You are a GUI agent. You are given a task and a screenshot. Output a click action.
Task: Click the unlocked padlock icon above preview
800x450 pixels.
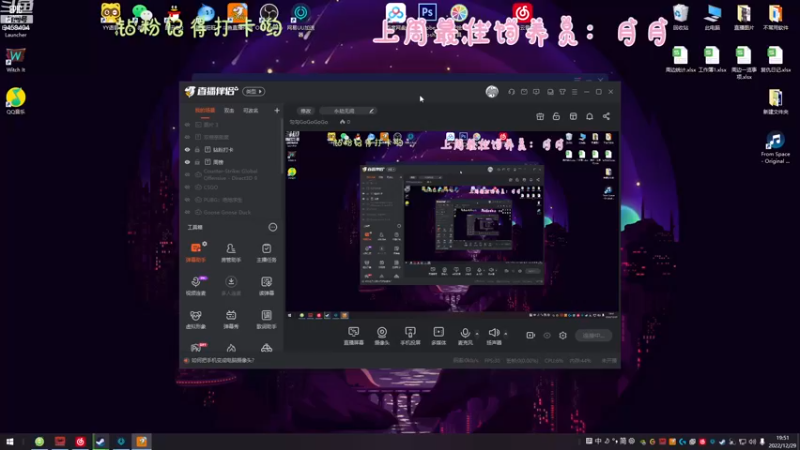[x=556, y=116]
